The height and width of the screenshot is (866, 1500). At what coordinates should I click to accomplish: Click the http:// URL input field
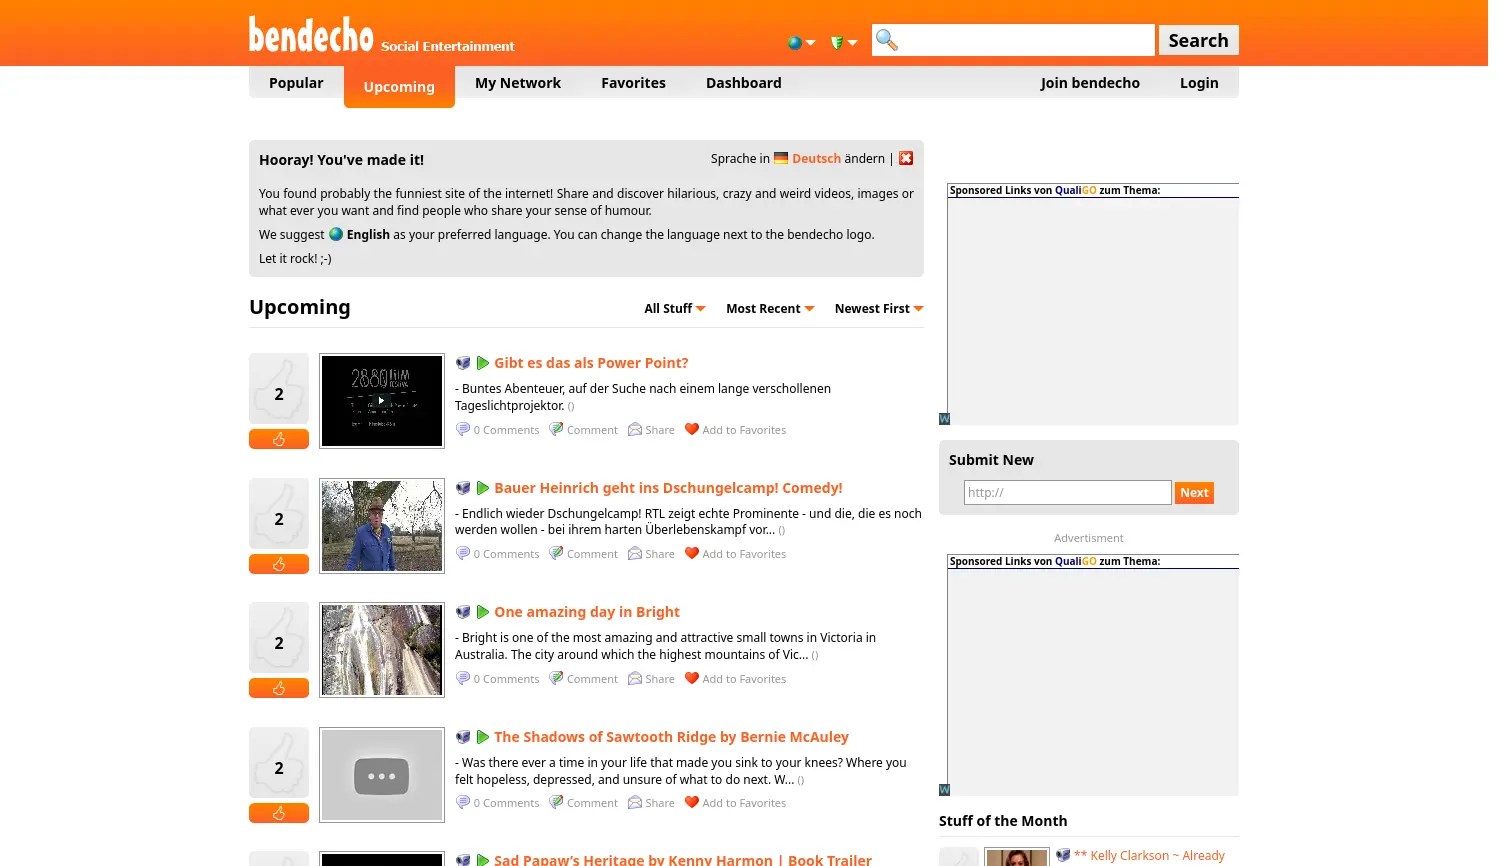pyautogui.click(x=1067, y=492)
